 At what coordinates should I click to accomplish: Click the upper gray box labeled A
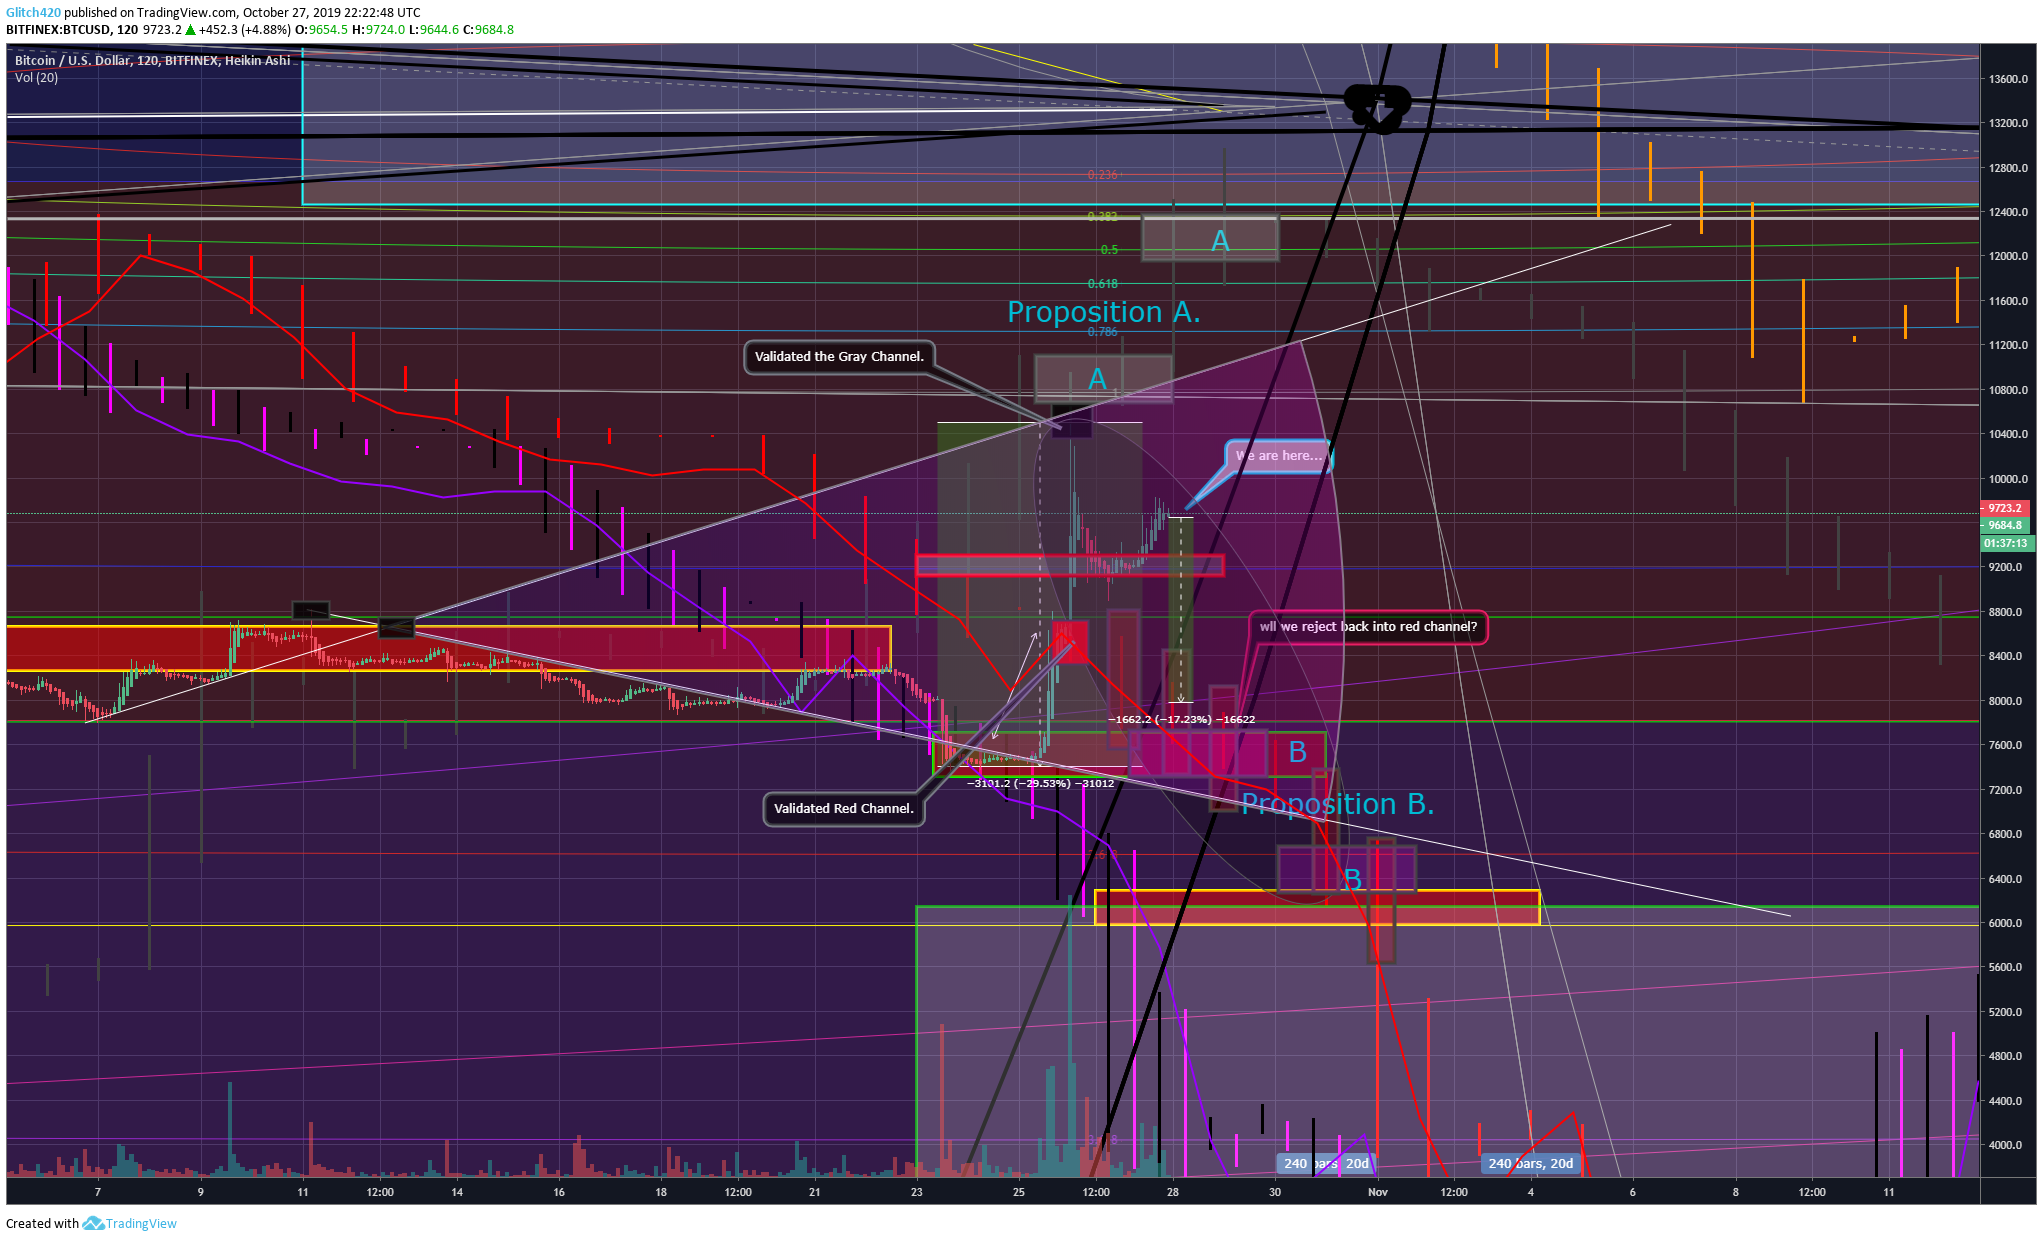1210,240
